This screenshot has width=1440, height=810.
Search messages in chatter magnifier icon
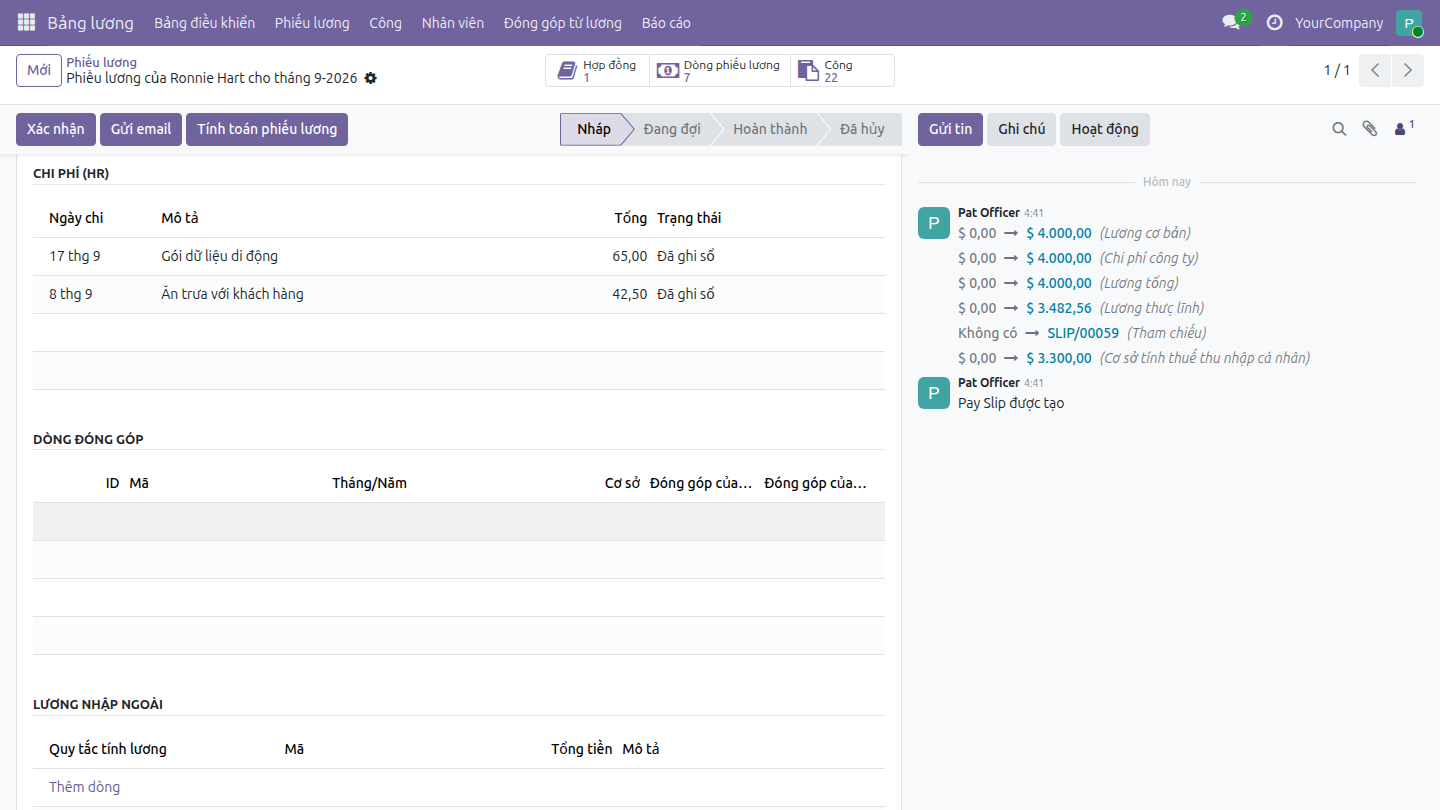1339,129
